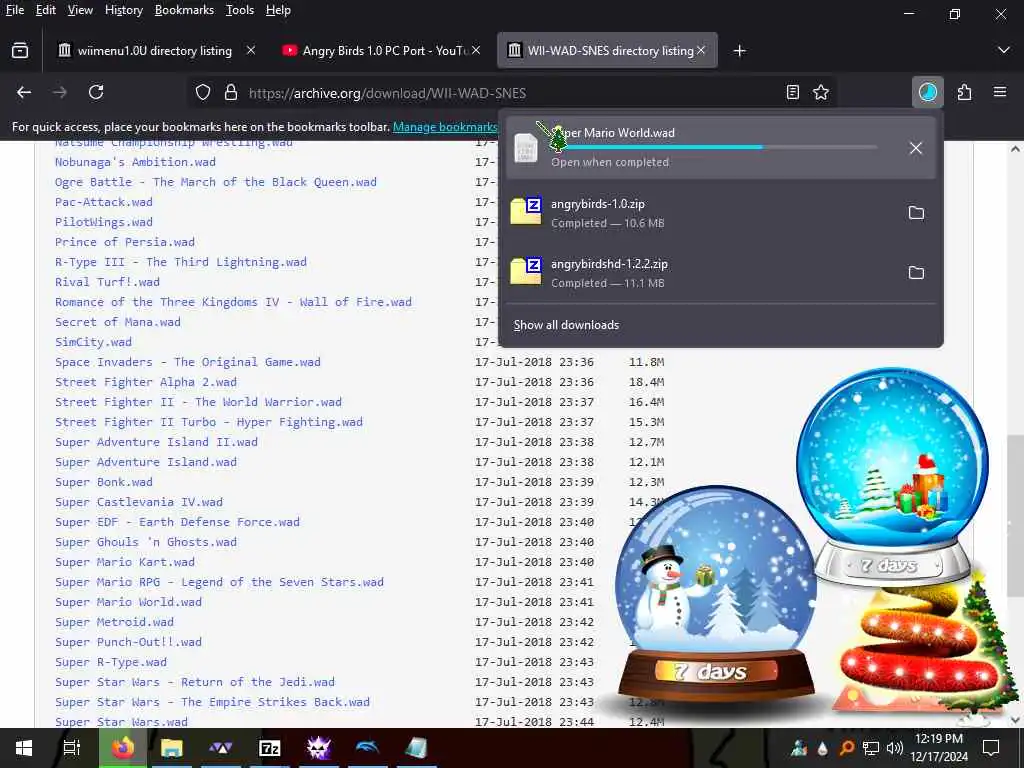The height and width of the screenshot is (768, 1024).
Task: Open Super Metroid.wad link
Action: pyautogui.click(x=114, y=622)
